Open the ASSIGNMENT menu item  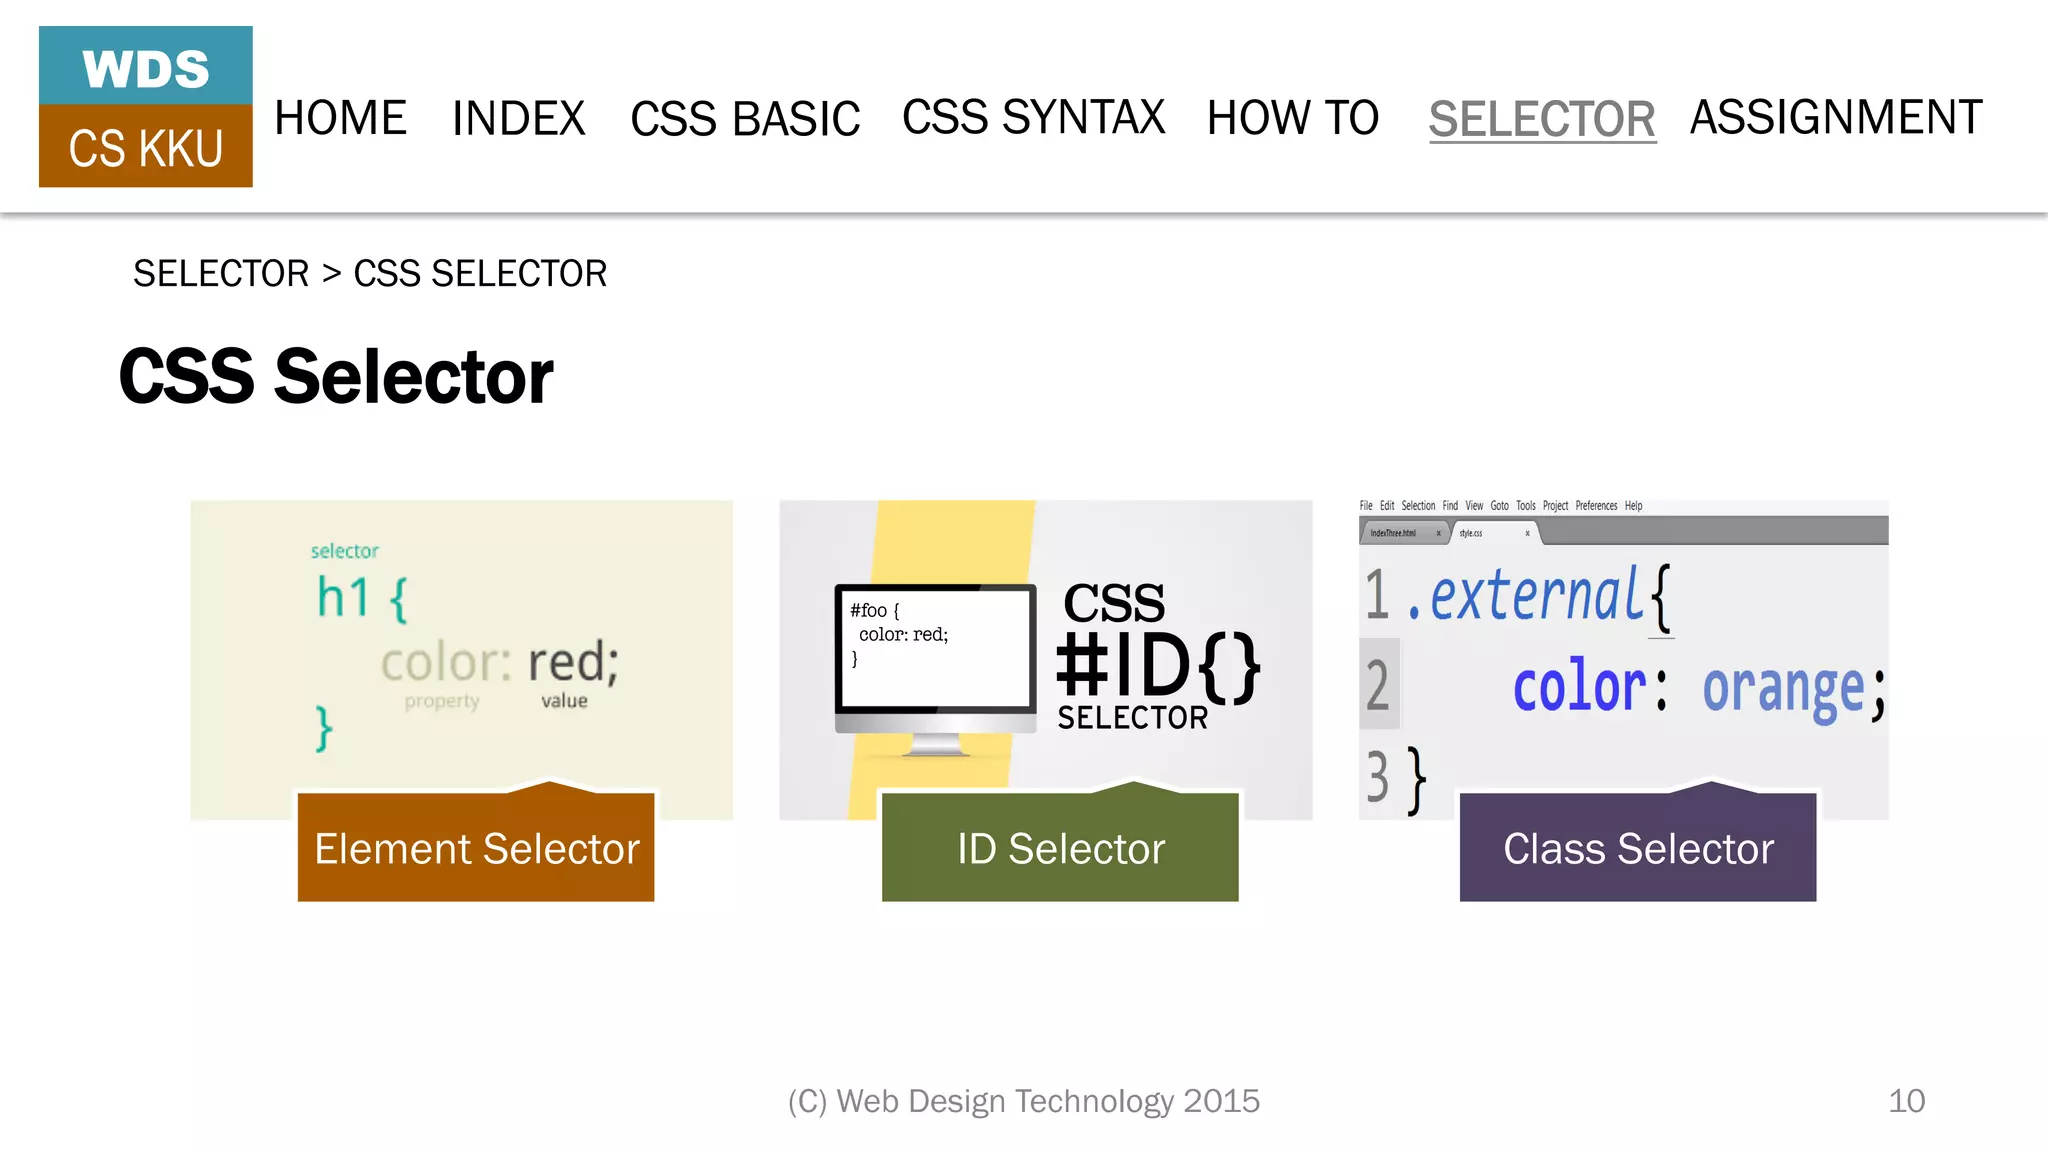pyautogui.click(x=1836, y=118)
